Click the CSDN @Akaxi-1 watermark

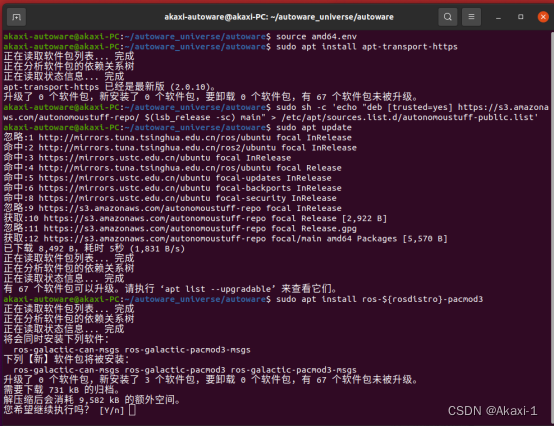pyautogui.click(x=493, y=411)
